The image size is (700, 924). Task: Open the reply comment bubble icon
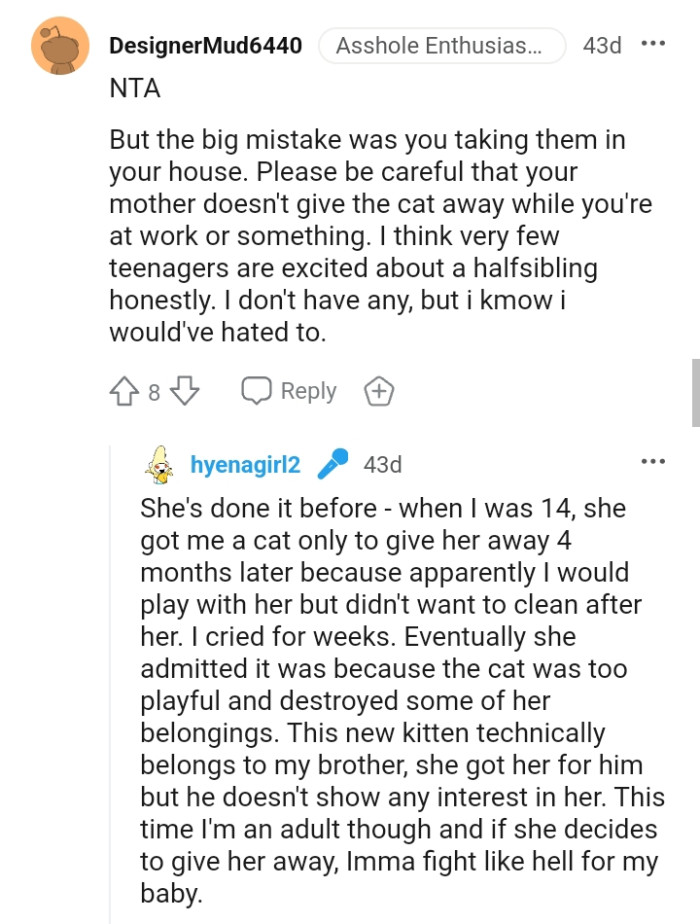click(258, 391)
